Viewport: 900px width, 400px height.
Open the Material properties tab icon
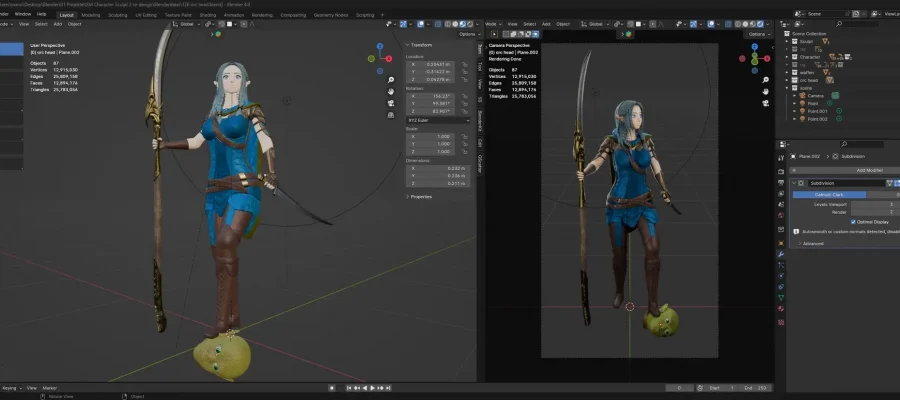click(x=781, y=309)
